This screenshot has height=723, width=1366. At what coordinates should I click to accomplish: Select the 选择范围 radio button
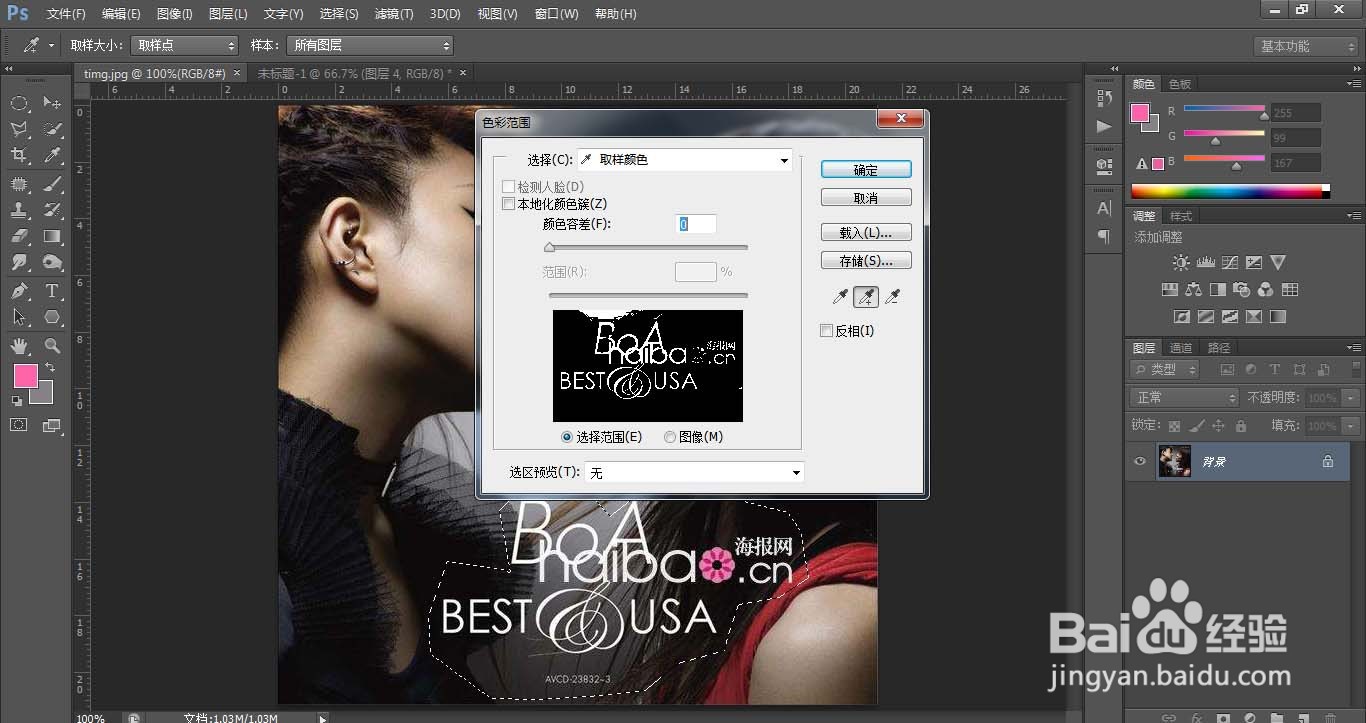tap(567, 437)
